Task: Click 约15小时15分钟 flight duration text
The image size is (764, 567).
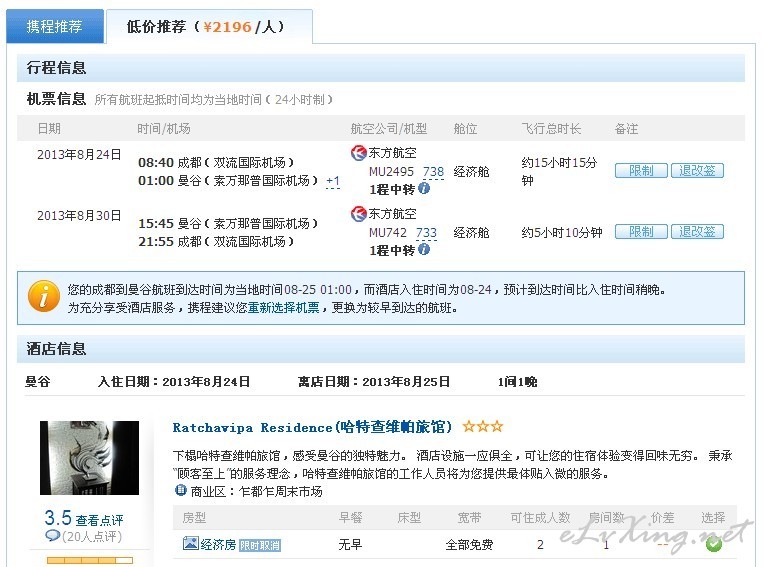Action: click(x=559, y=171)
